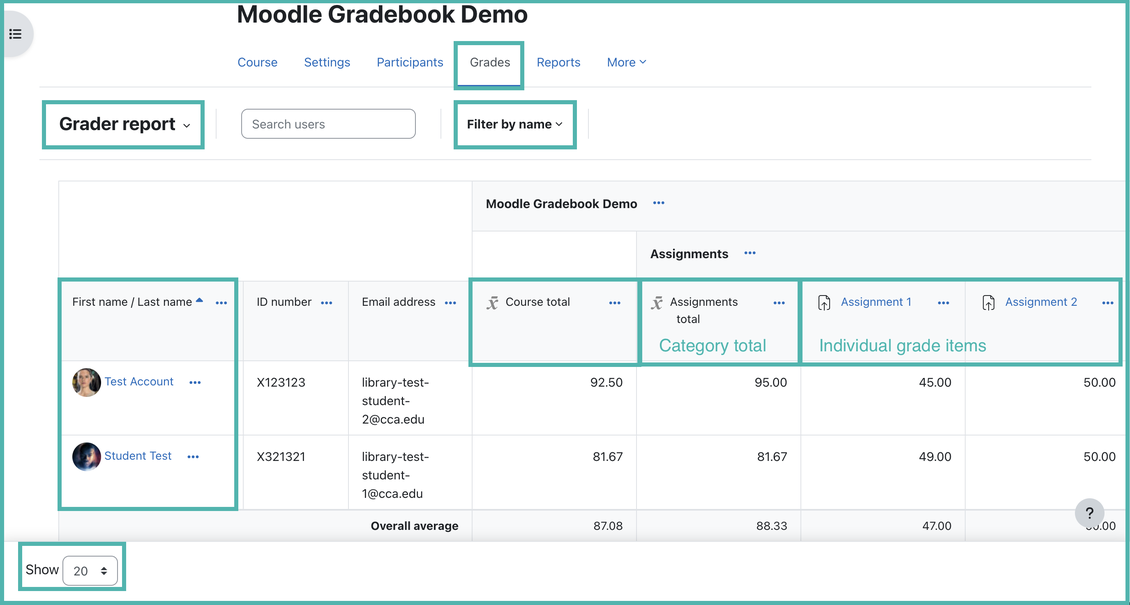The image size is (1130, 605).
Task: Switch to the Settings tab
Action: tap(327, 63)
